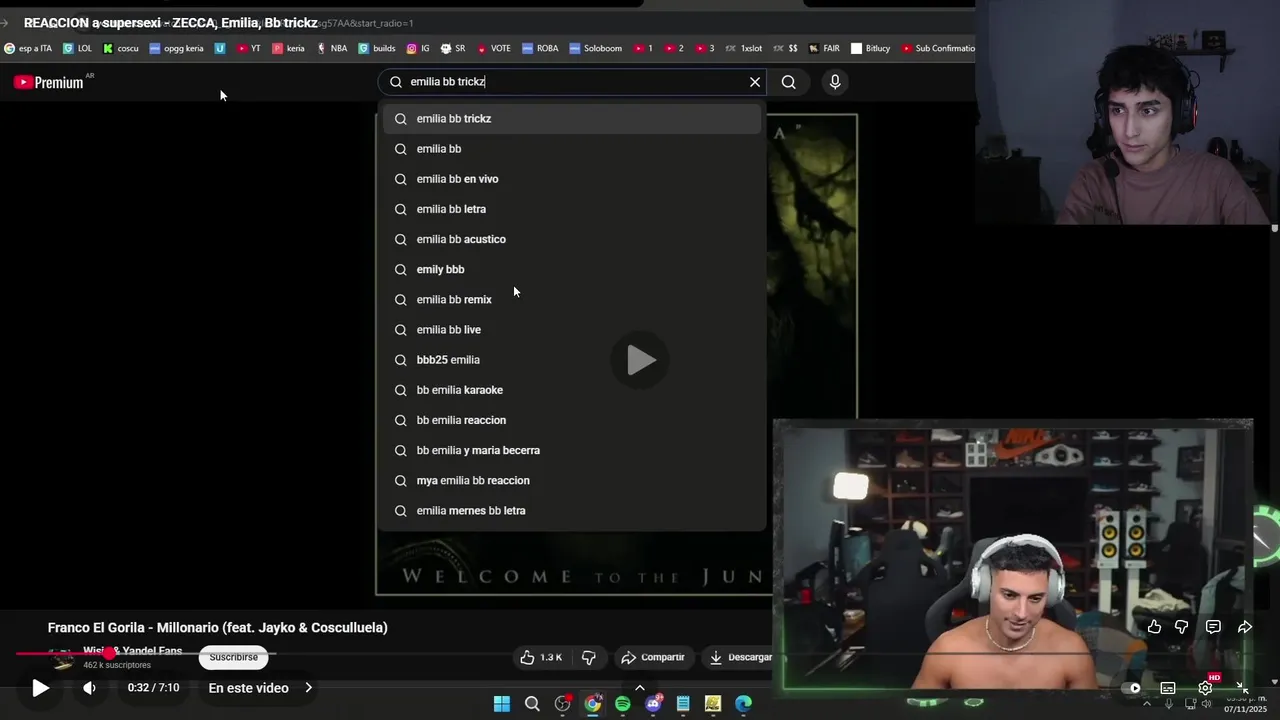Choose suggestion 'emilia bb acustico'

click(571, 239)
